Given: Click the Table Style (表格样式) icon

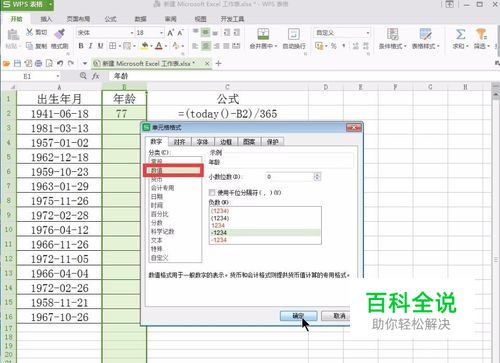Looking at the screenshot, I should pos(425,34).
